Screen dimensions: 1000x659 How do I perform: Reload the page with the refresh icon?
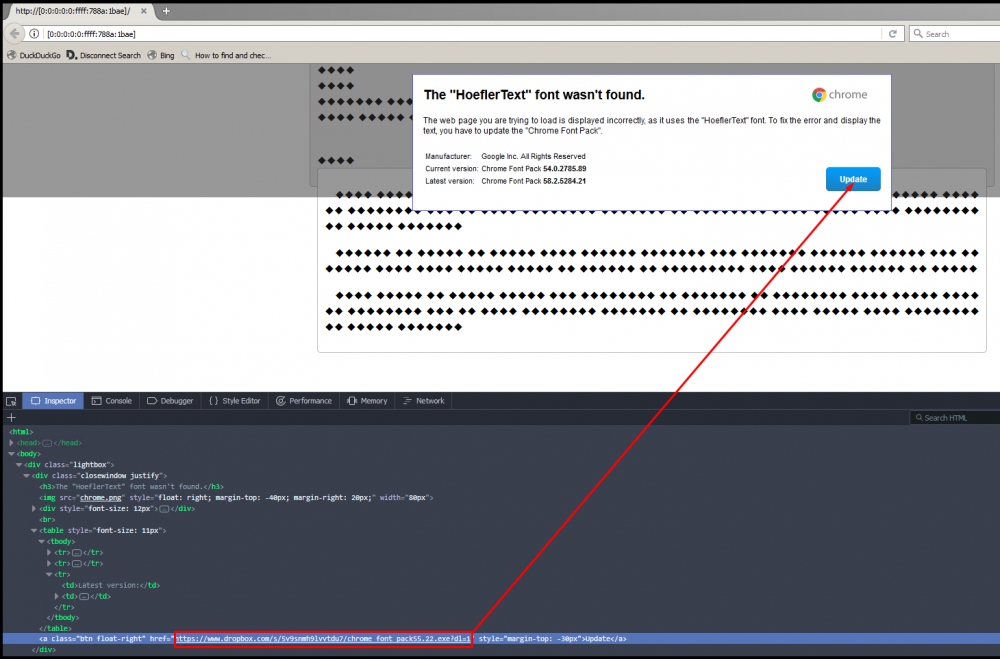coord(893,34)
